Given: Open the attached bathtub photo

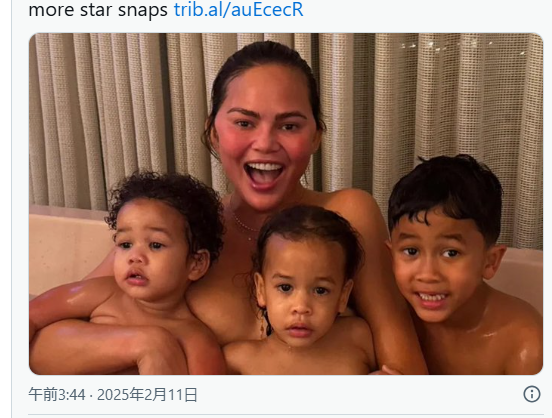Looking at the screenshot, I should (286, 204).
